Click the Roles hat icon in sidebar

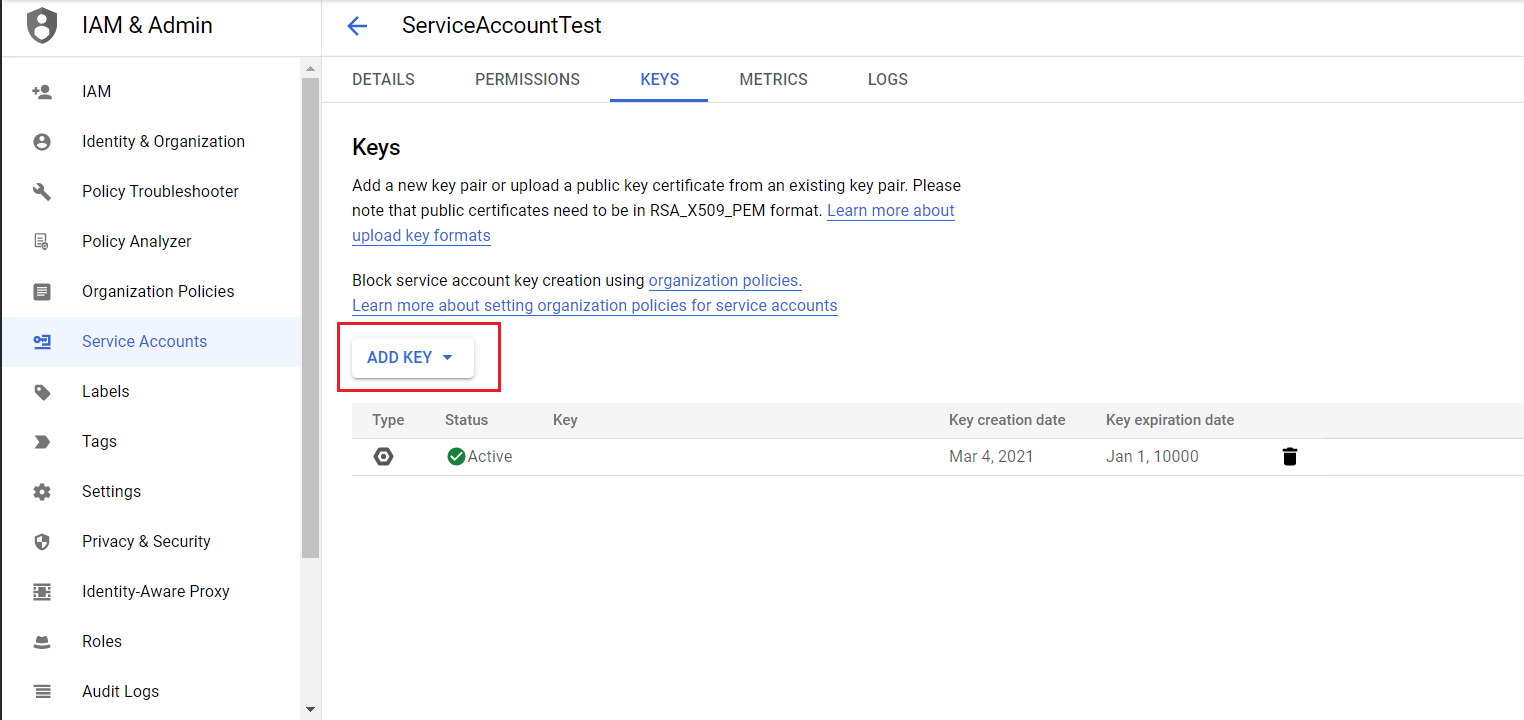point(42,642)
